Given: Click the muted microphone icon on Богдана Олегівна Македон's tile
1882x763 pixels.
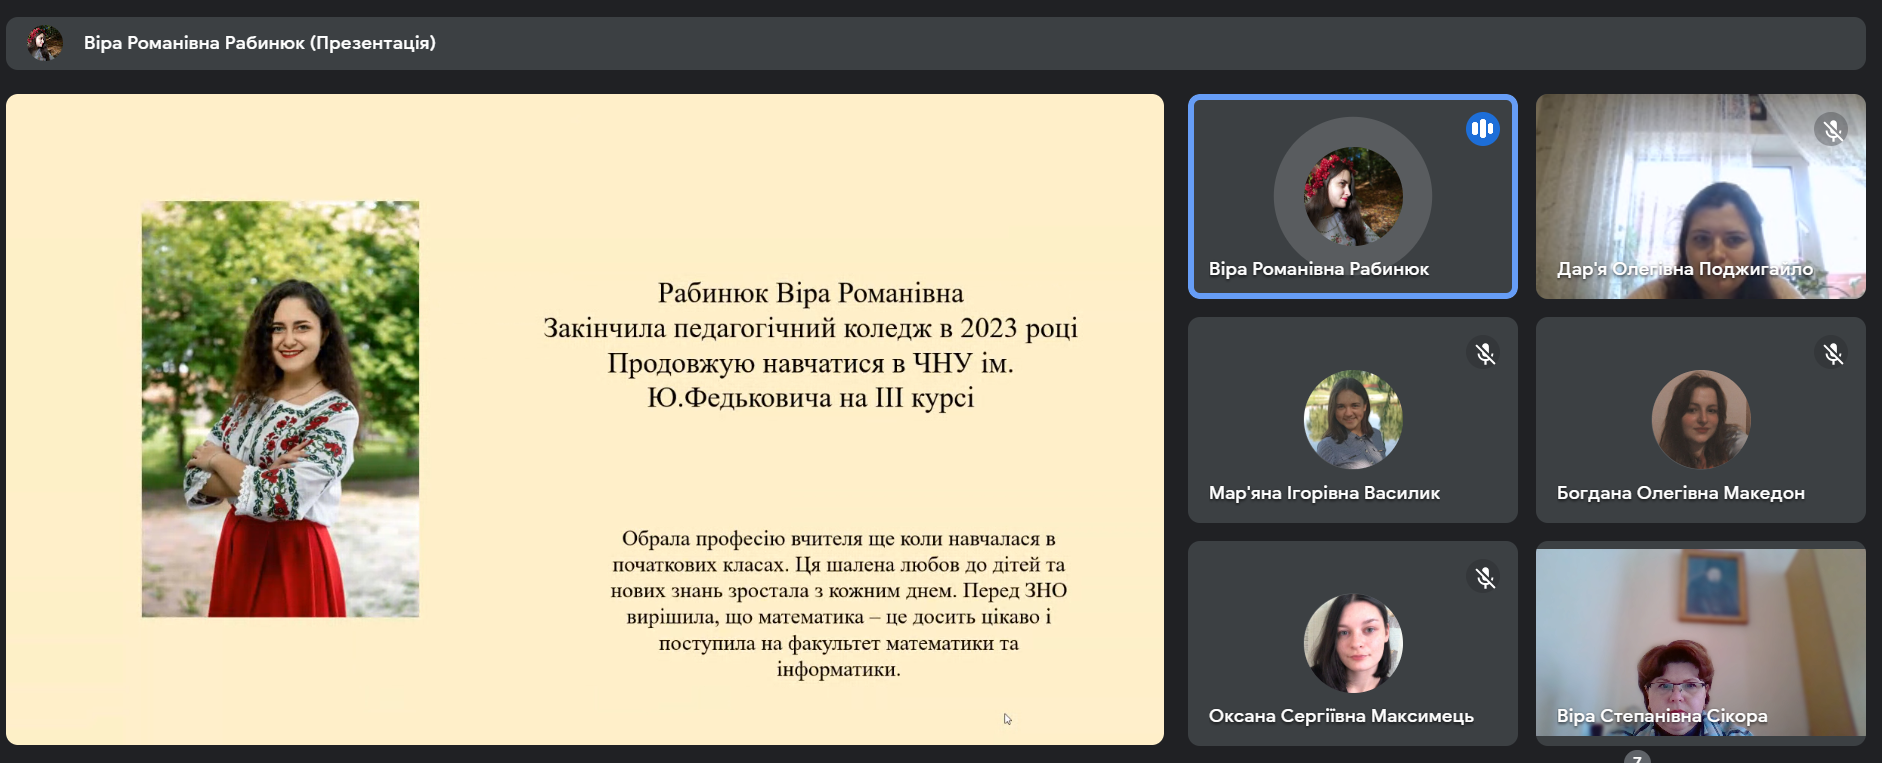Looking at the screenshot, I should [x=1832, y=353].
